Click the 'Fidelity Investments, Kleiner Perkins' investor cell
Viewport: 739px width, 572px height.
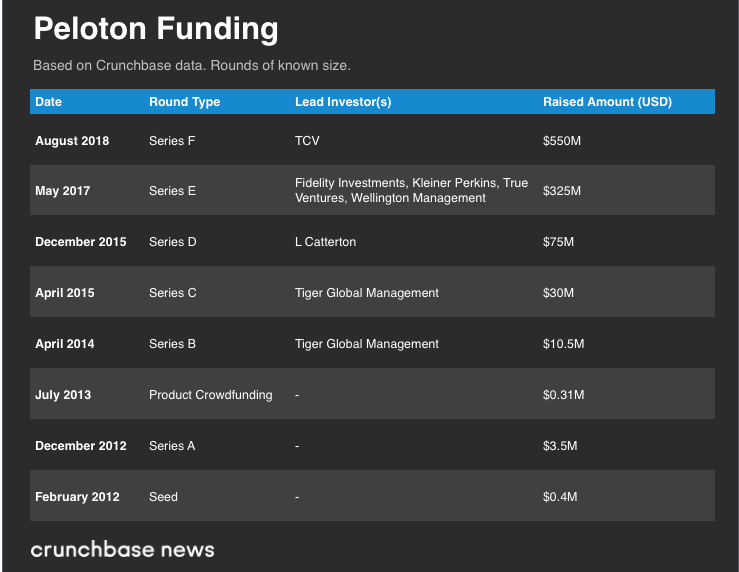coord(411,190)
